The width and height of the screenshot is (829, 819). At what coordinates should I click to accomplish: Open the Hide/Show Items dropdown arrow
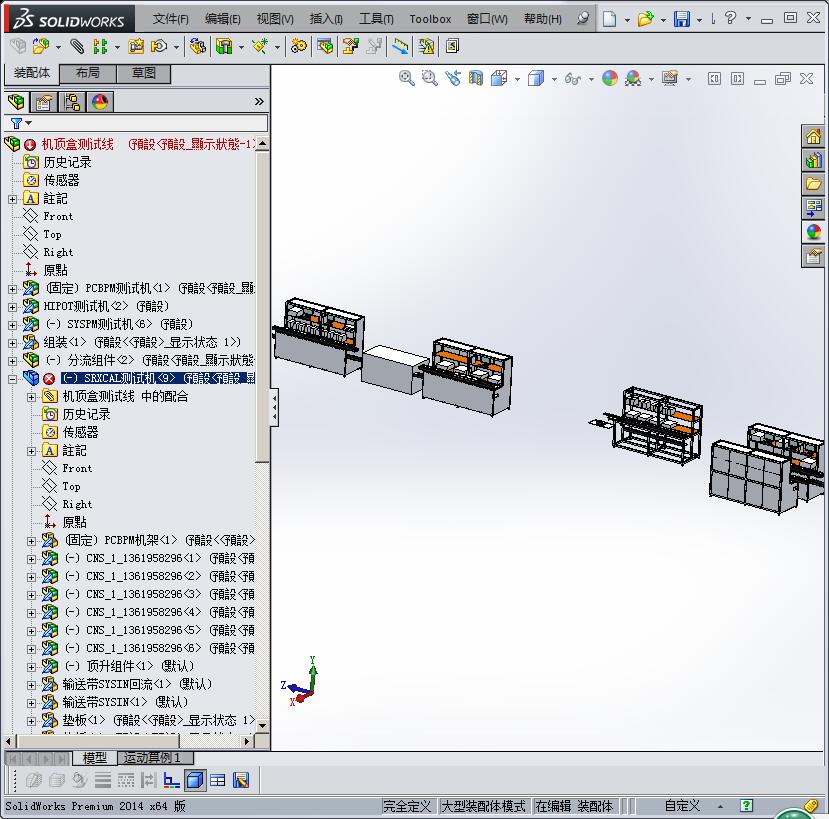(x=592, y=79)
